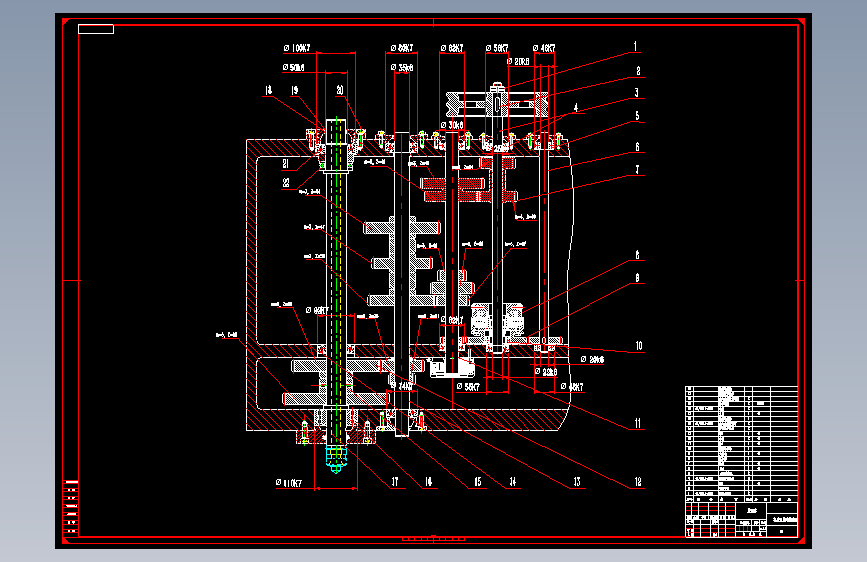
Task: Select the Ø 35k6 dimension label
Action: point(402,67)
